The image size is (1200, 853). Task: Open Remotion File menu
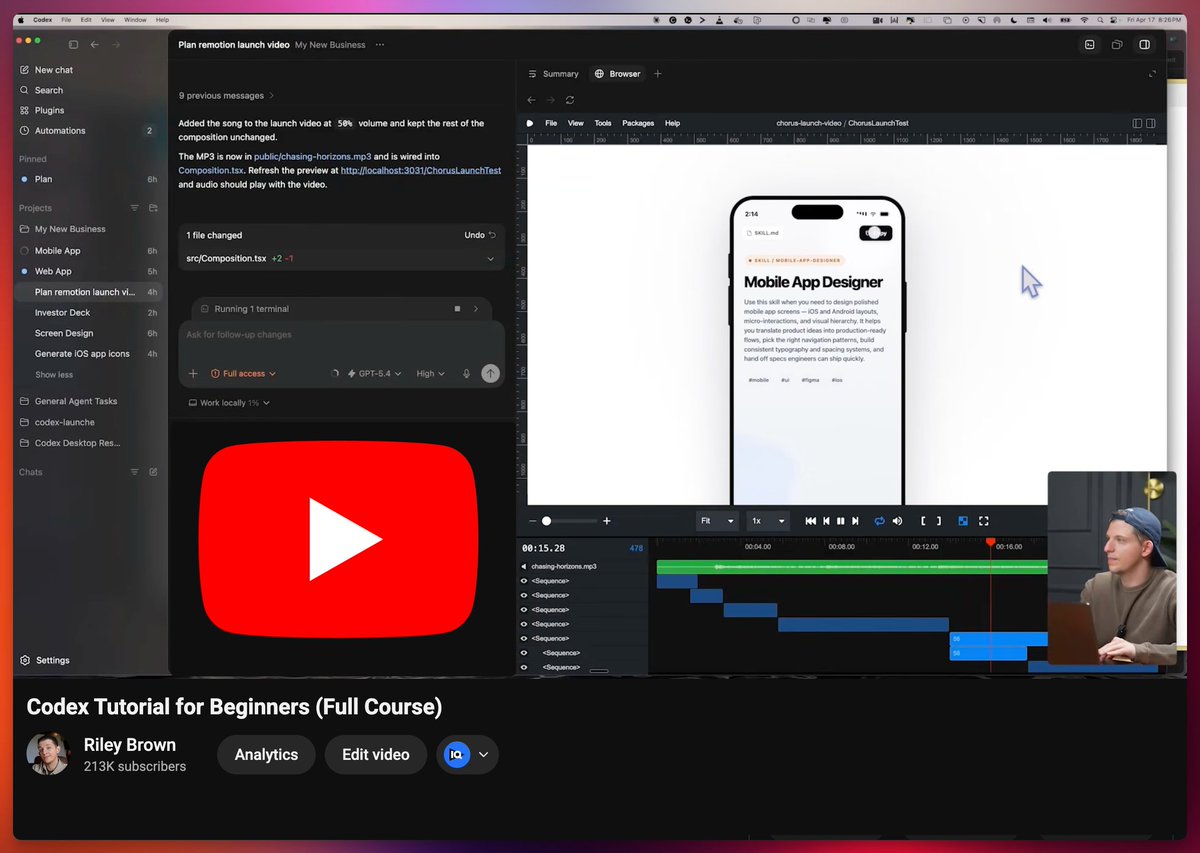point(551,123)
